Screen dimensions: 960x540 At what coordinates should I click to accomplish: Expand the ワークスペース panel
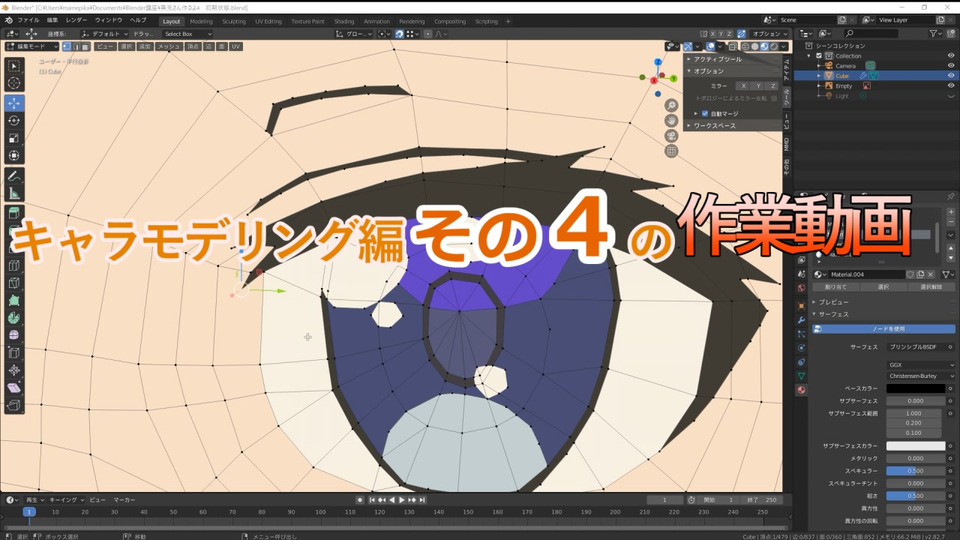[x=732, y=126]
